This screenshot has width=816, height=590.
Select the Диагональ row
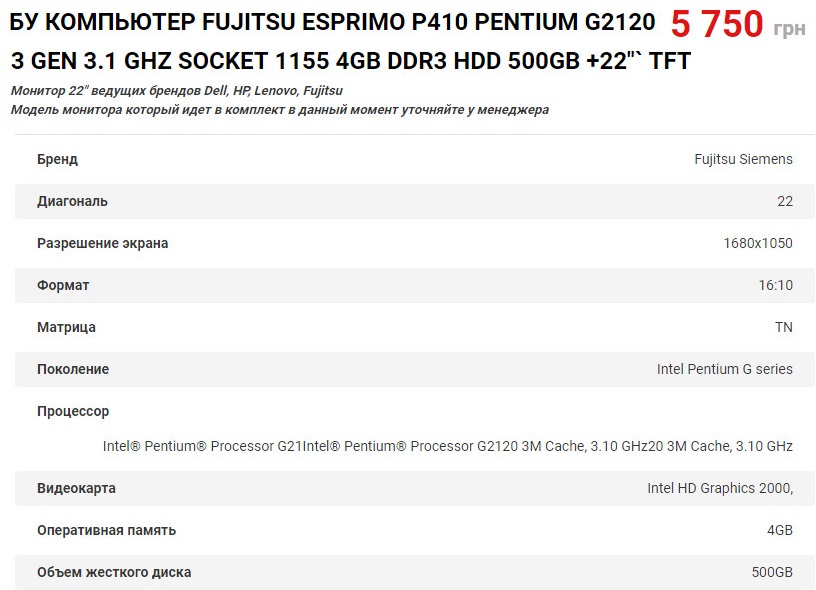coord(415,201)
